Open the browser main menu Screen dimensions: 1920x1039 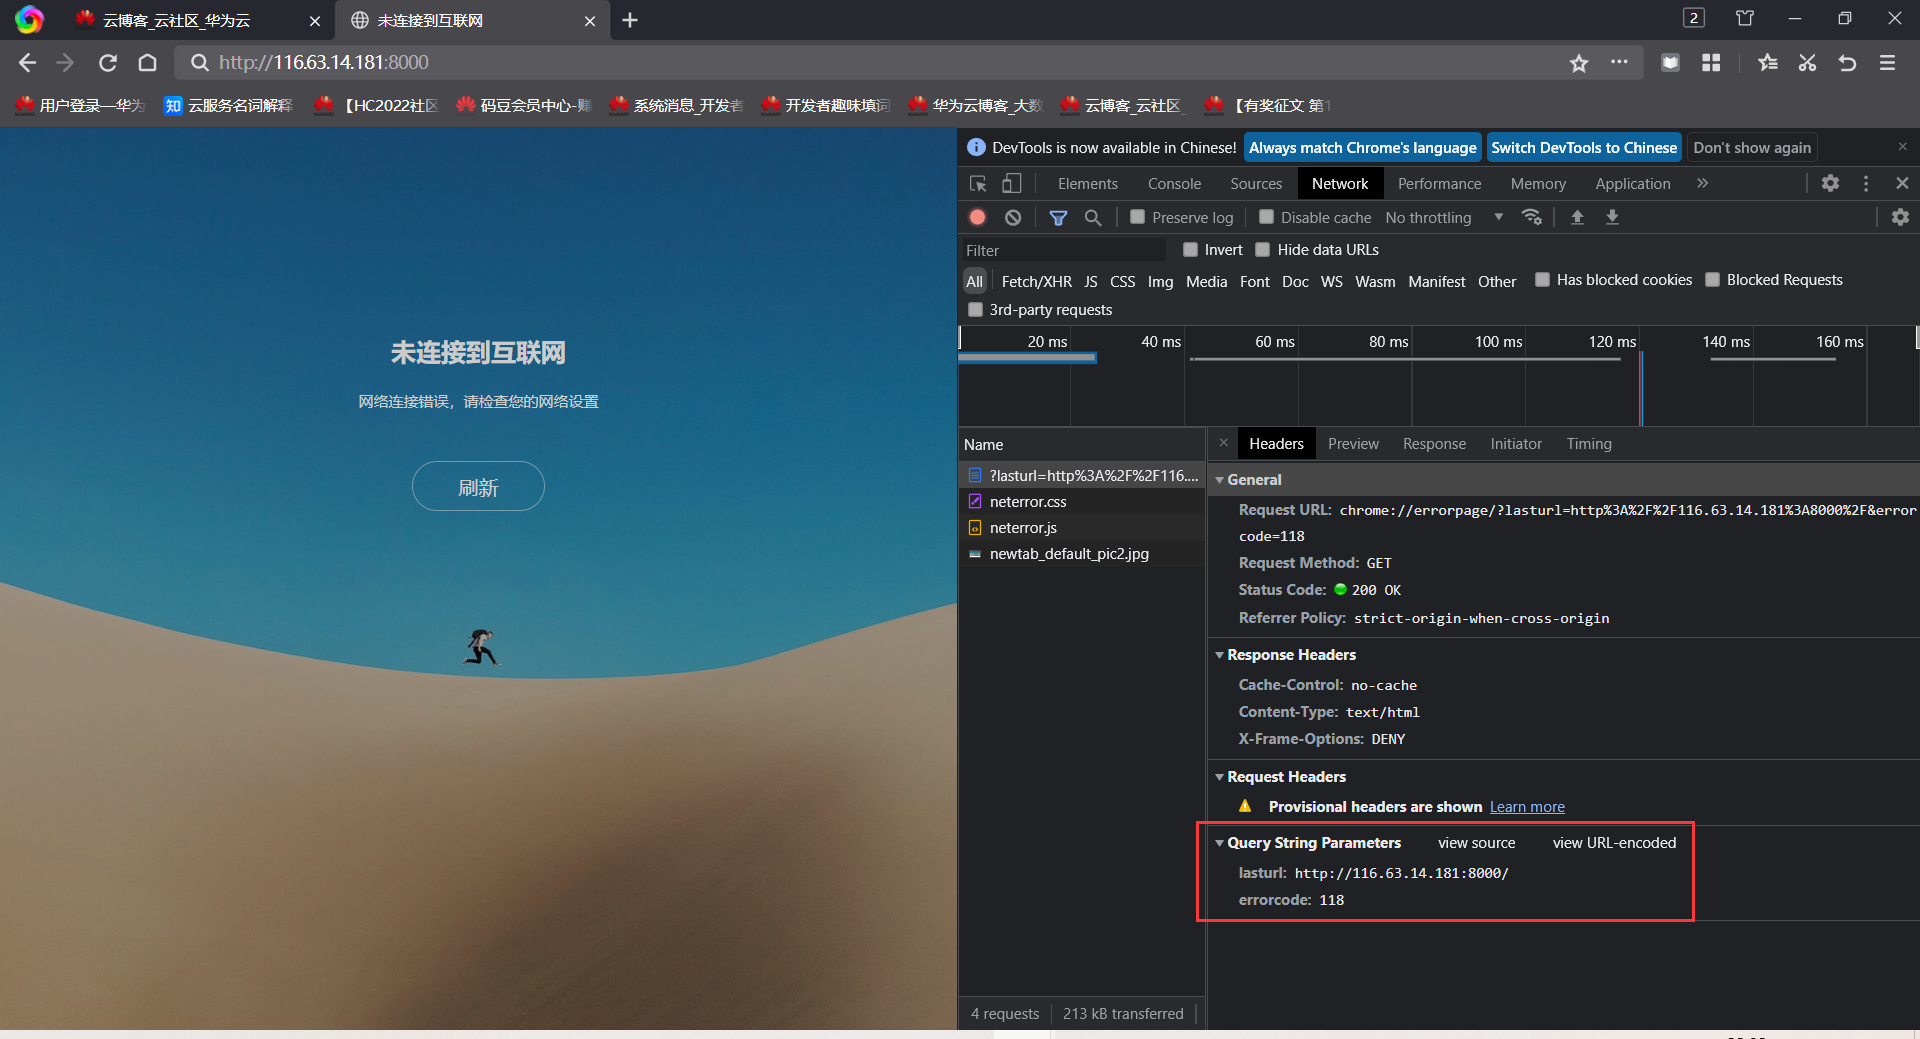coord(1887,63)
